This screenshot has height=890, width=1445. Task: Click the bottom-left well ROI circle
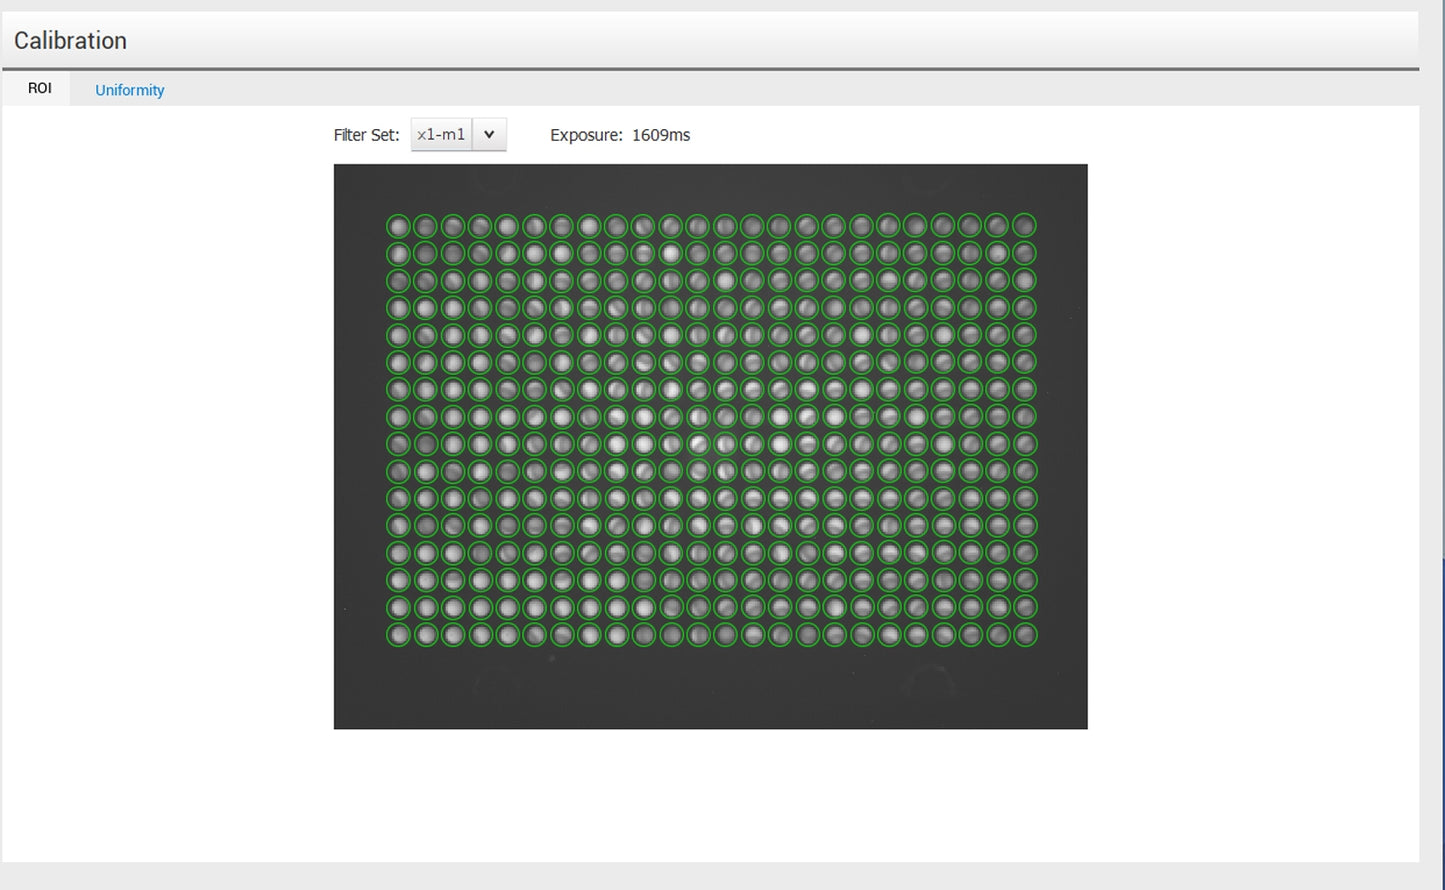coord(398,634)
